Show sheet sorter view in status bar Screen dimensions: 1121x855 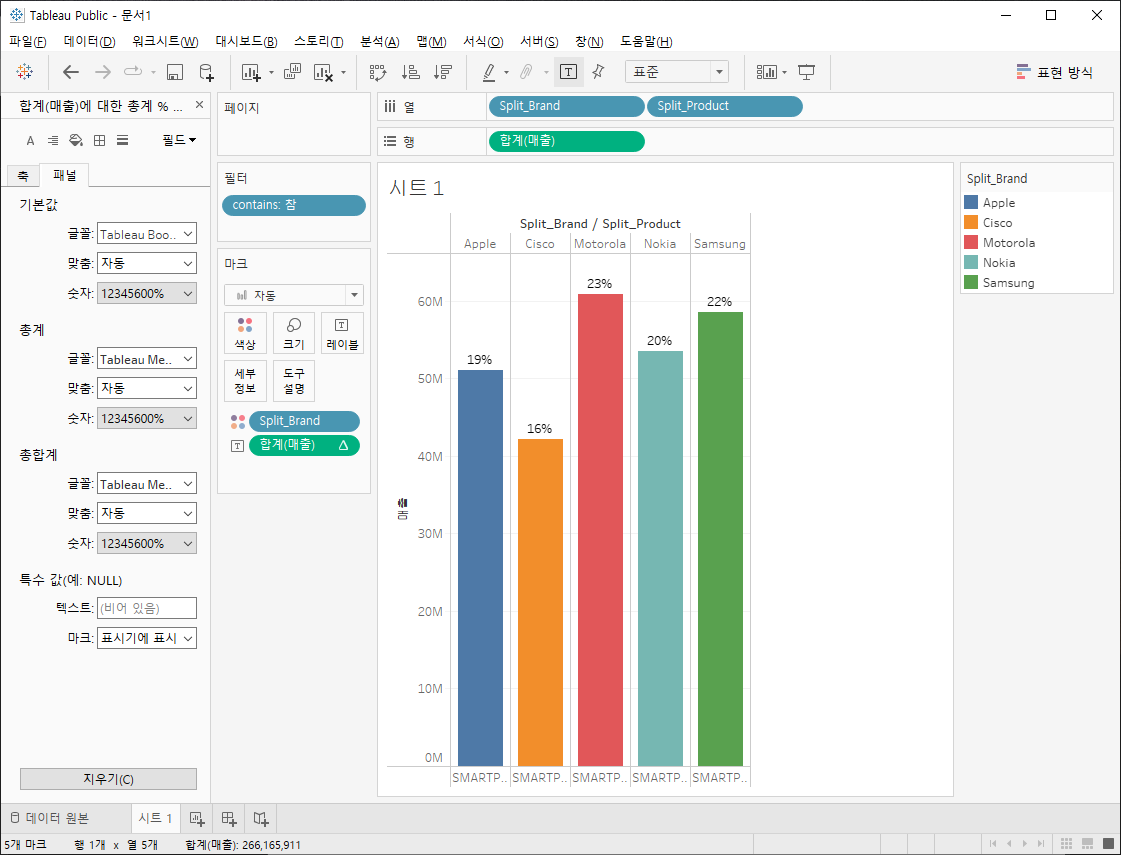[1065, 844]
